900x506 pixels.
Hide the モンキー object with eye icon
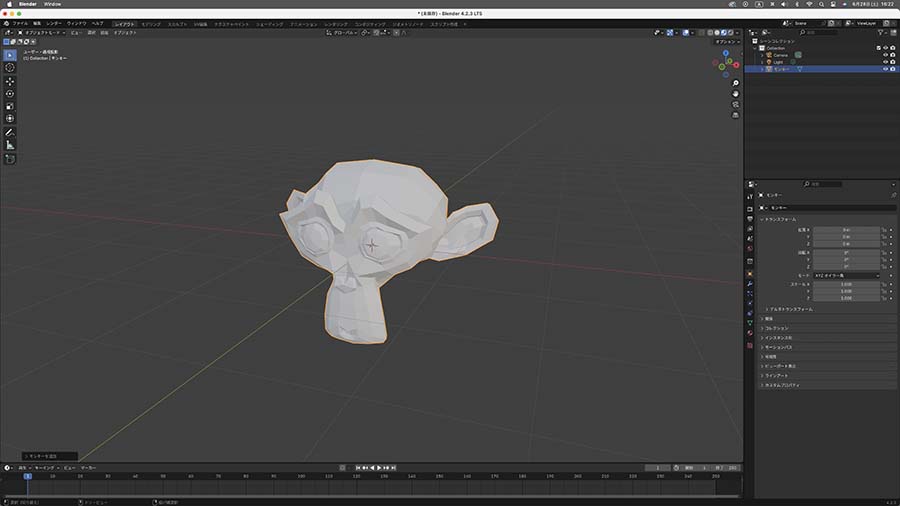[x=885, y=69]
